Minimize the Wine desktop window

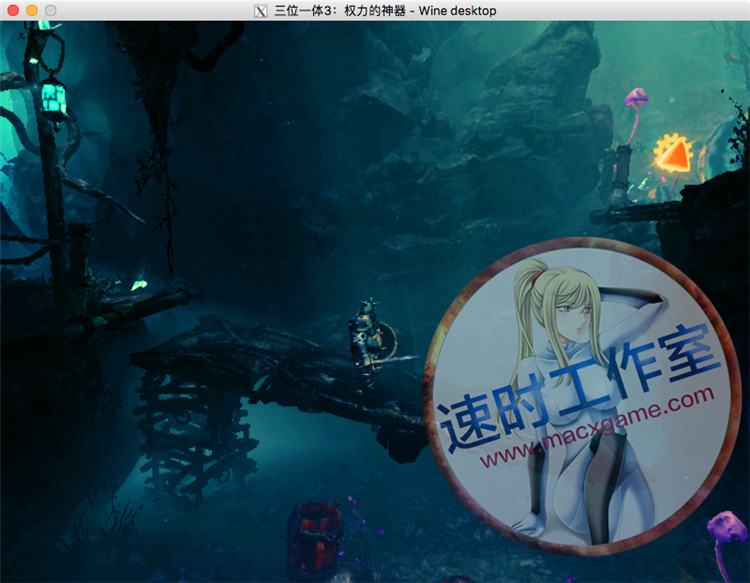point(32,11)
